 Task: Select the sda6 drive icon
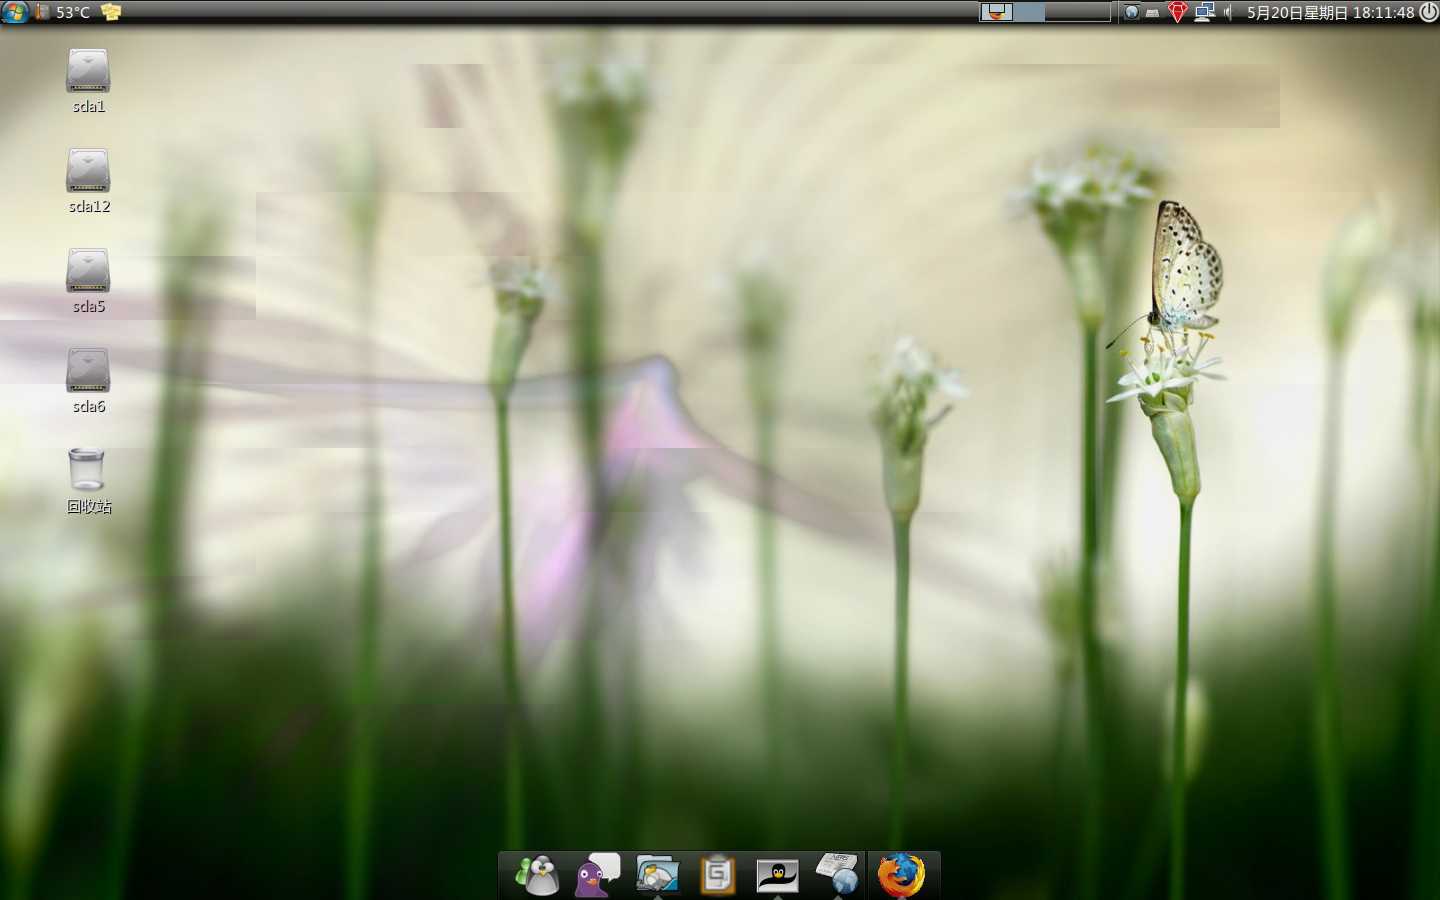[88, 370]
